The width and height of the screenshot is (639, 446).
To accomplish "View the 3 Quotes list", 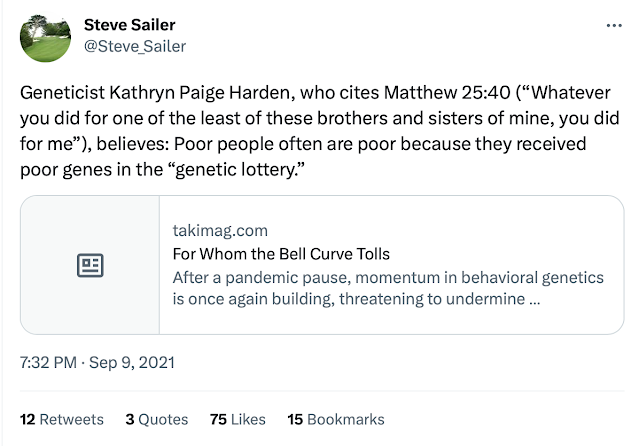I will [x=155, y=419].
